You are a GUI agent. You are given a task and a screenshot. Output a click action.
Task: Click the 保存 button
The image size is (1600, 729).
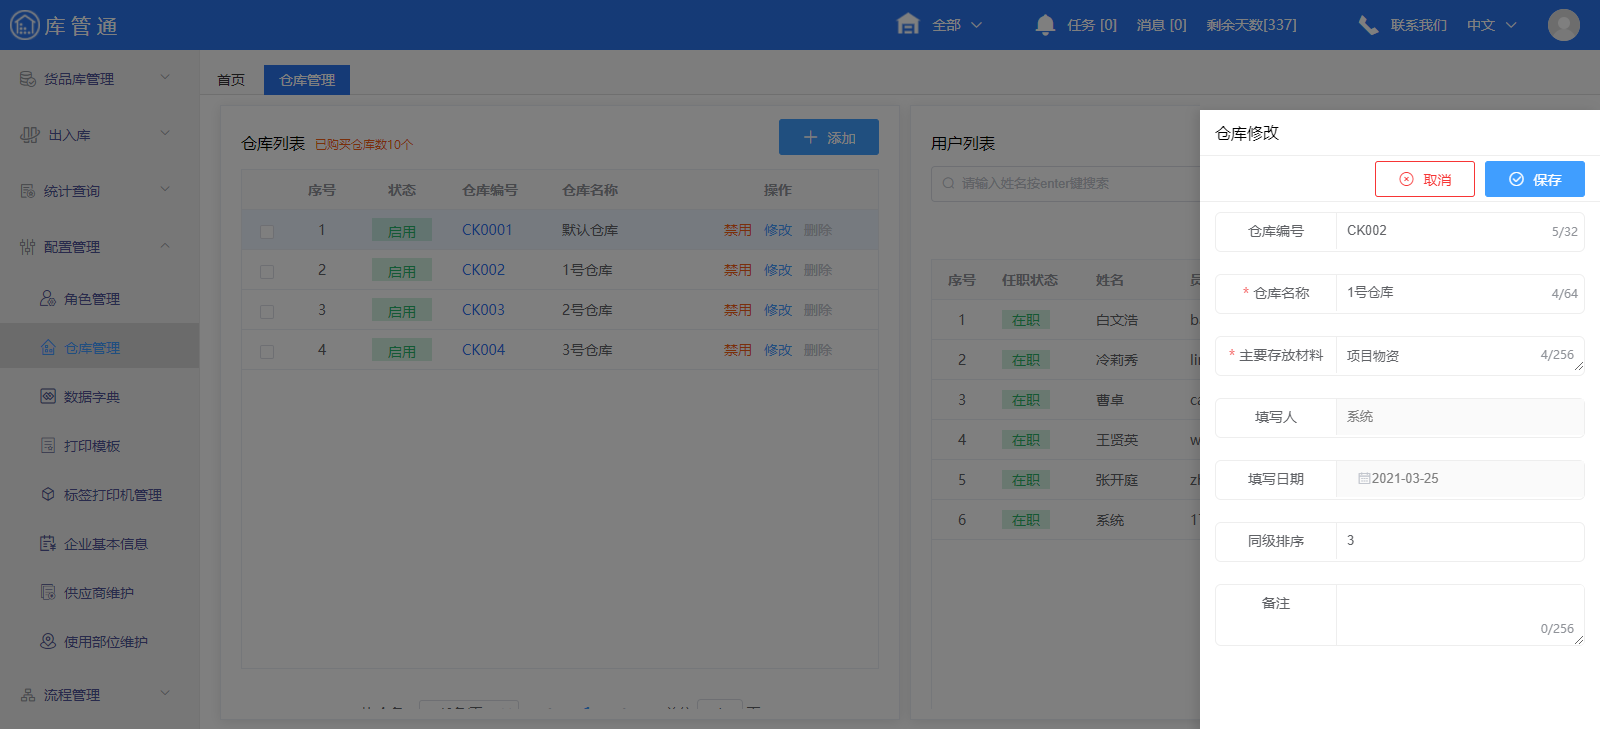(1535, 179)
